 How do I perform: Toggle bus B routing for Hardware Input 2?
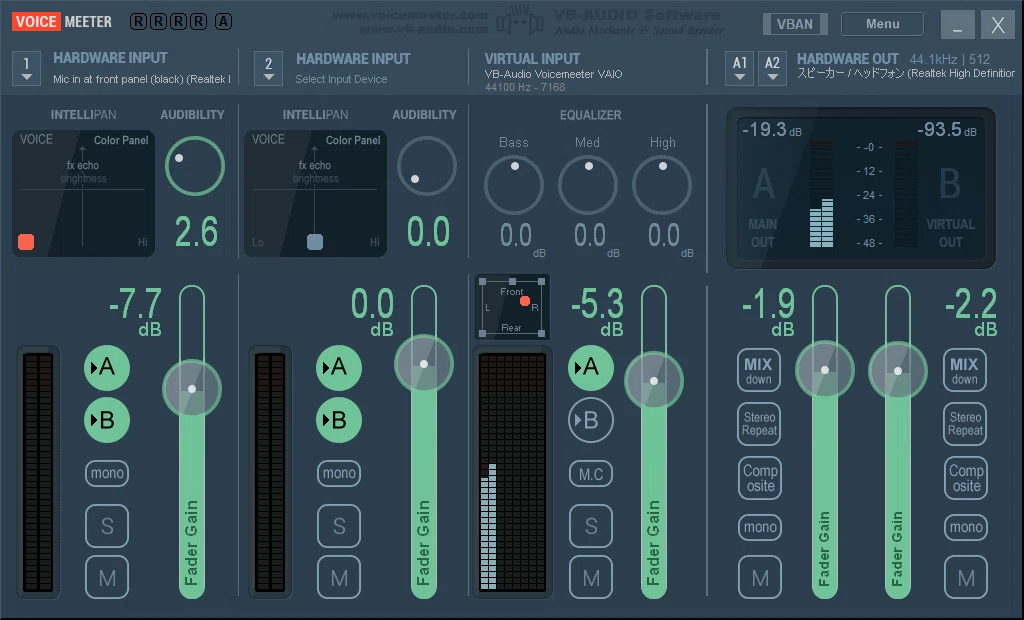tap(338, 420)
